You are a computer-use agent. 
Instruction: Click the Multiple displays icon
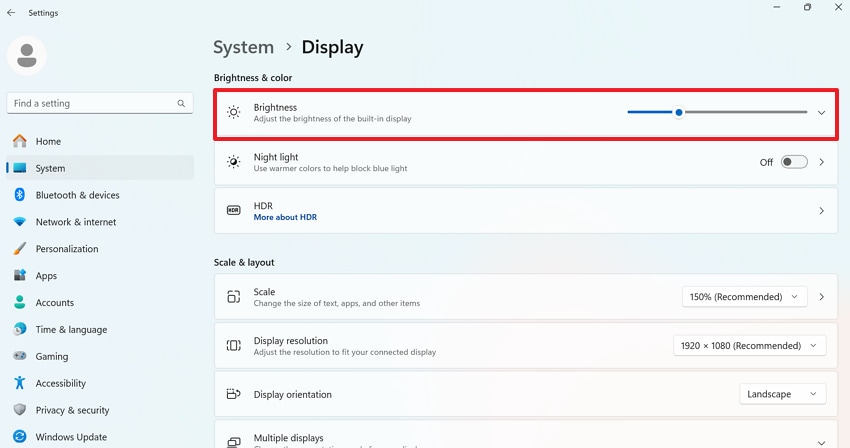point(234,442)
